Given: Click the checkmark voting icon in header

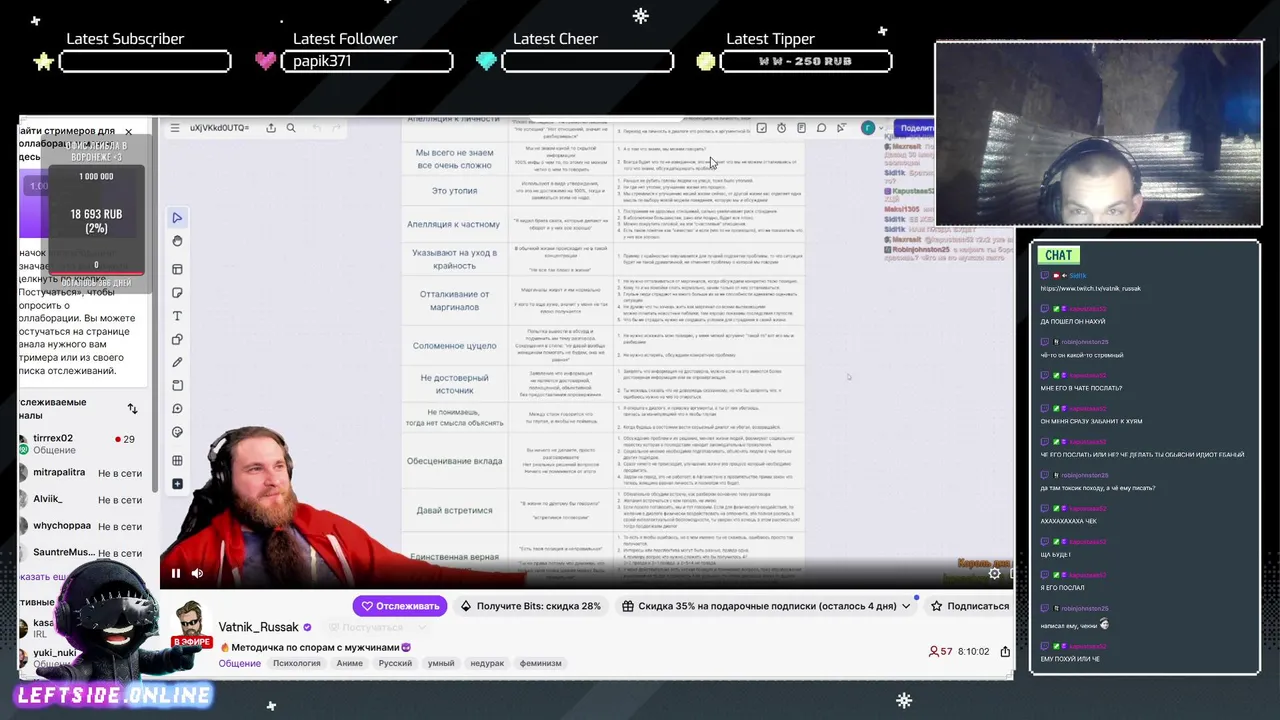Looking at the screenshot, I should tap(762, 128).
